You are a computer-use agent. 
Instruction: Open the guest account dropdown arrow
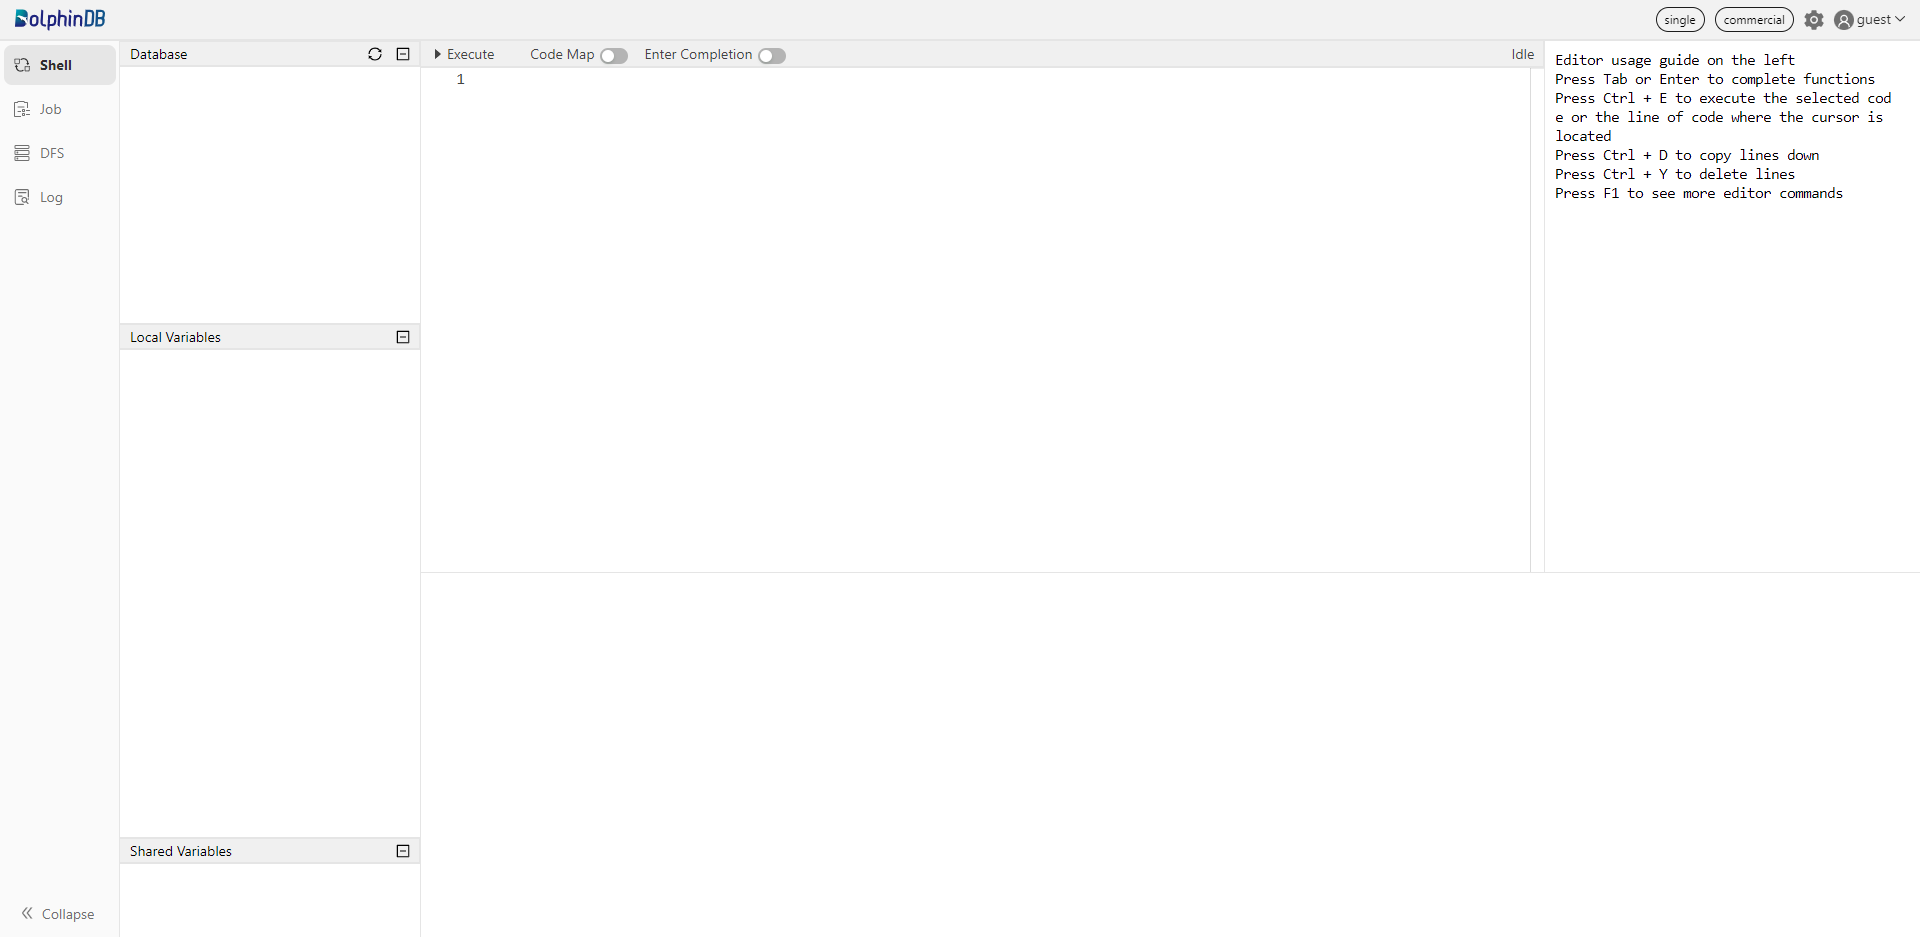[x=1900, y=19]
